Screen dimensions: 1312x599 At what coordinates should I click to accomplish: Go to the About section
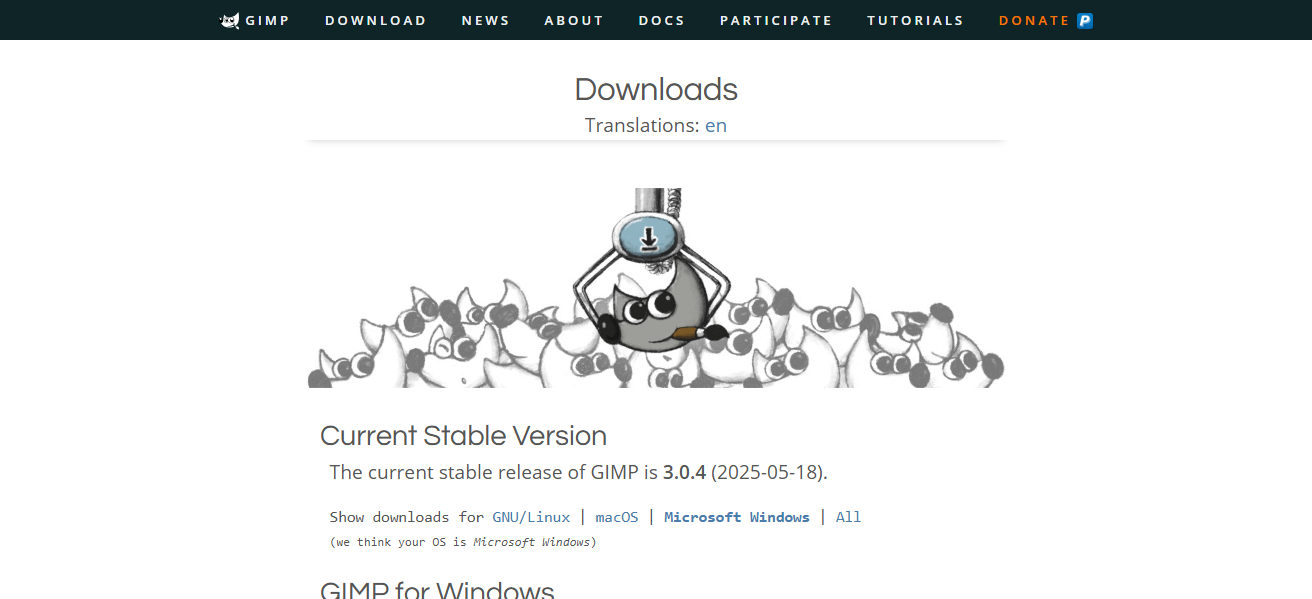[x=574, y=20]
